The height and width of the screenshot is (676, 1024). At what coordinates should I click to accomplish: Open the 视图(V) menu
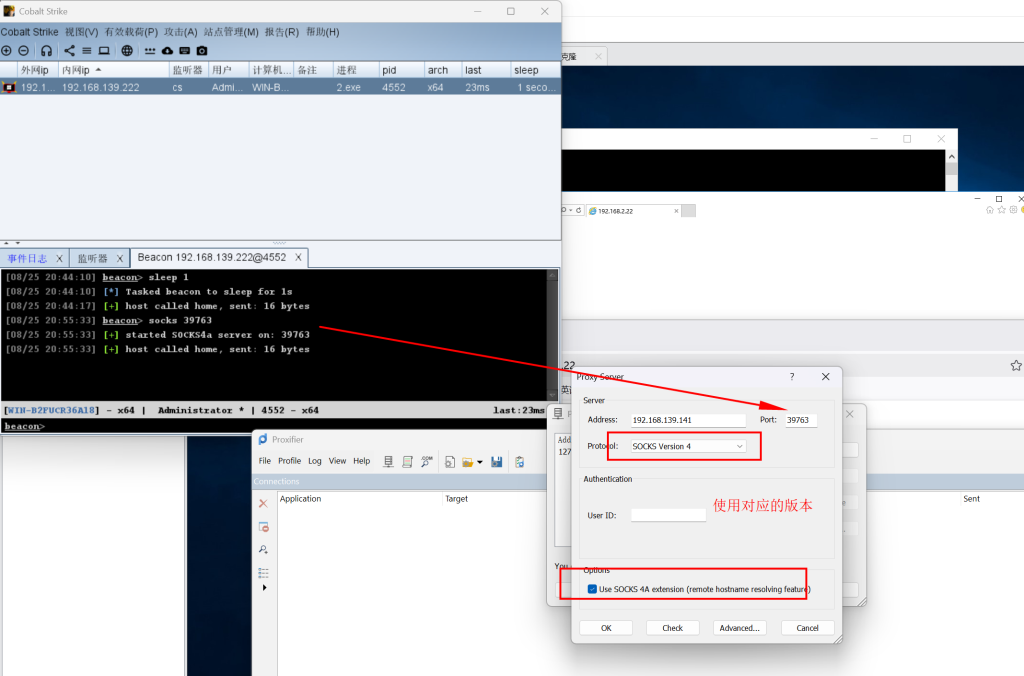[82, 32]
